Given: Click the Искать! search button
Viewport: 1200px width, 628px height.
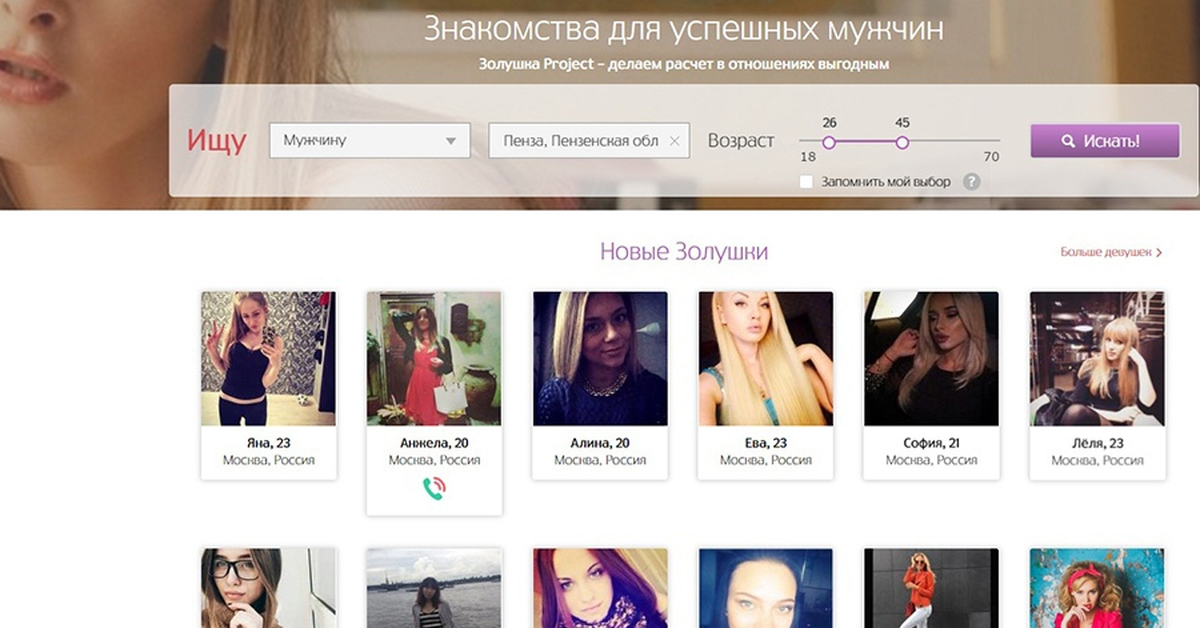Looking at the screenshot, I should (x=1105, y=141).
